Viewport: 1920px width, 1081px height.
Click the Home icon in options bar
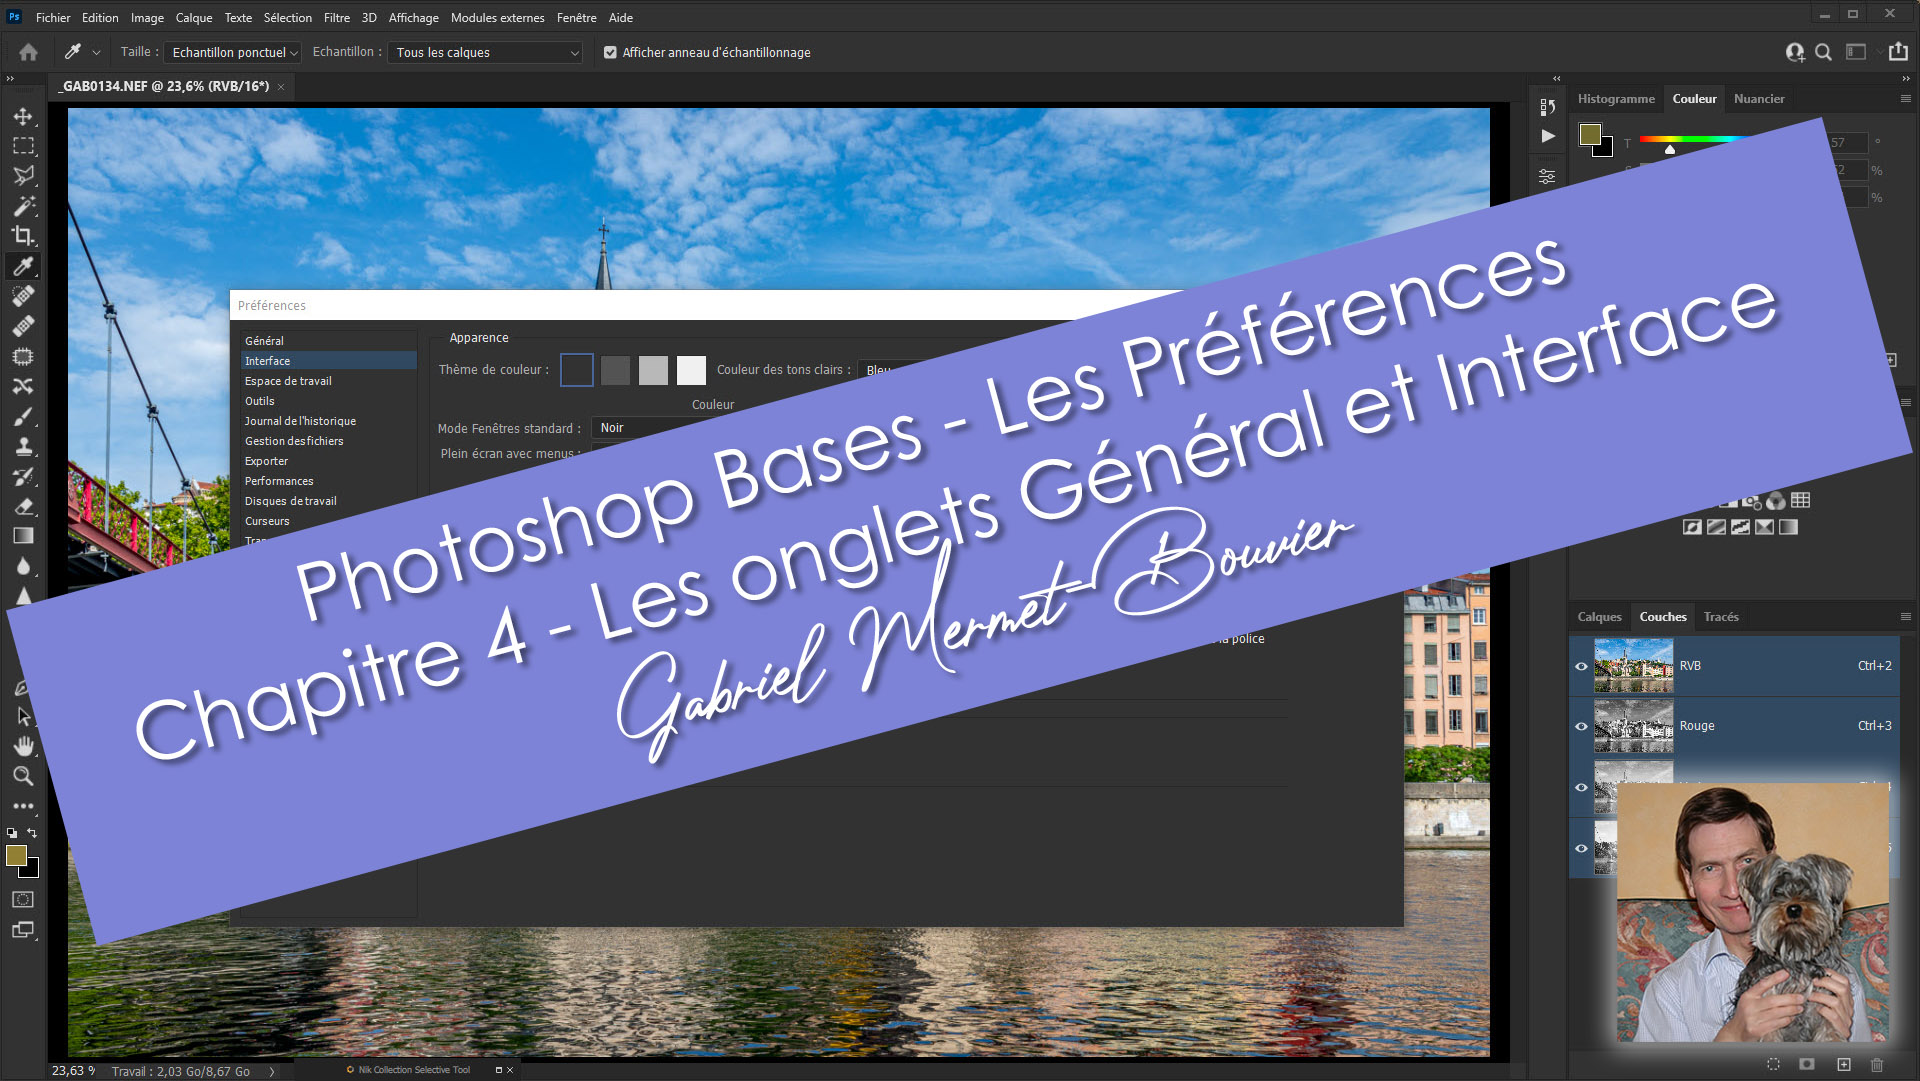click(x=28, y=52)
